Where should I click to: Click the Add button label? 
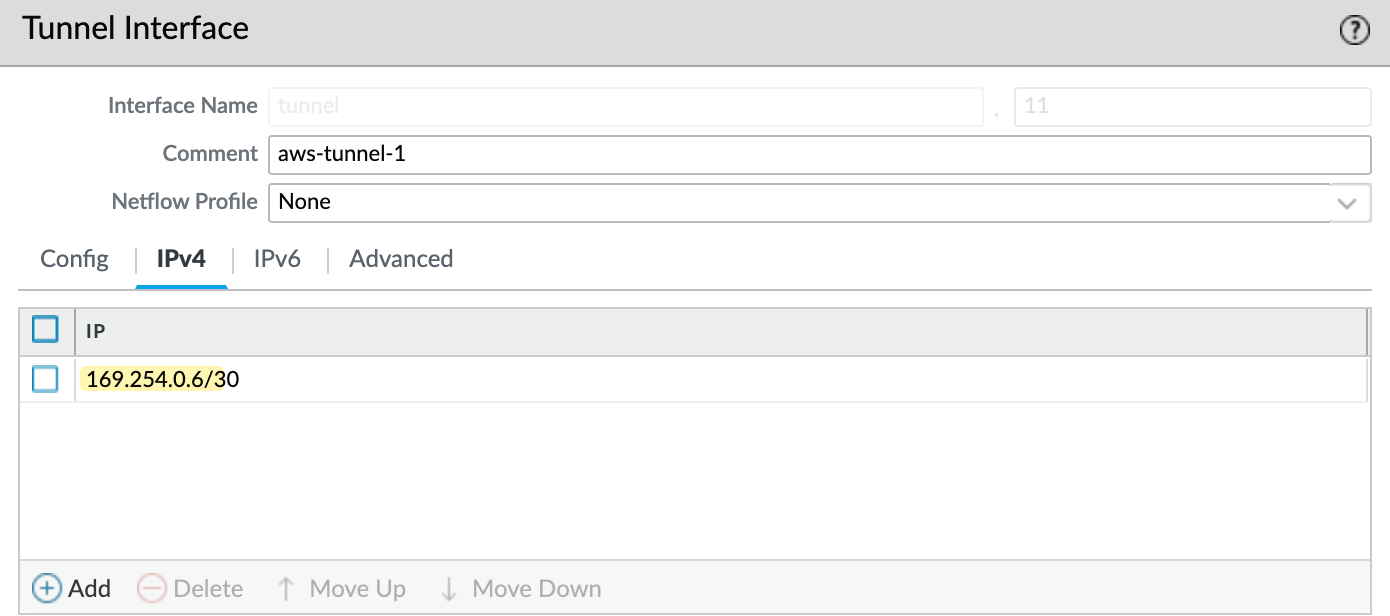point(90,588)
